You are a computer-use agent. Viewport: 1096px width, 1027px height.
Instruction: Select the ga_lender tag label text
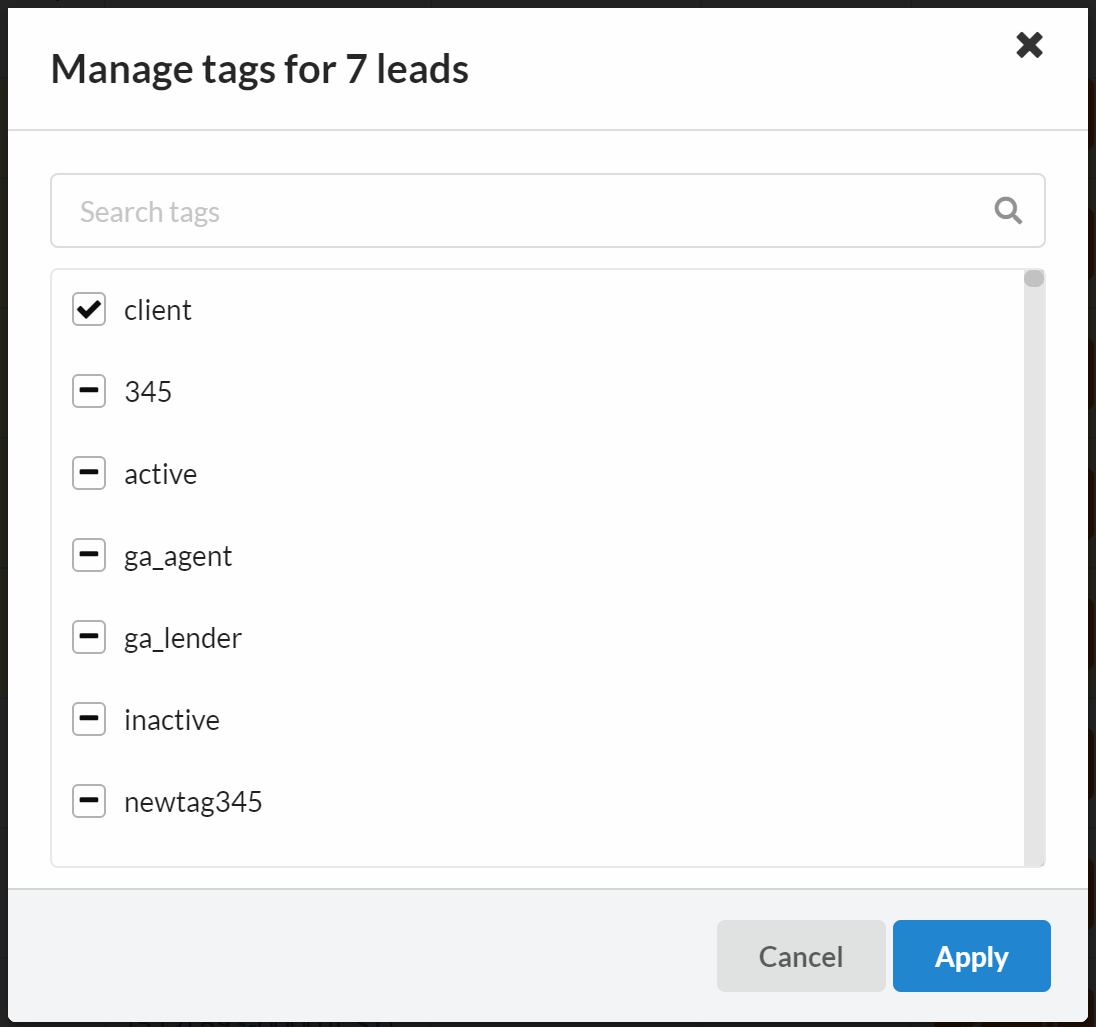click(181, 637)
